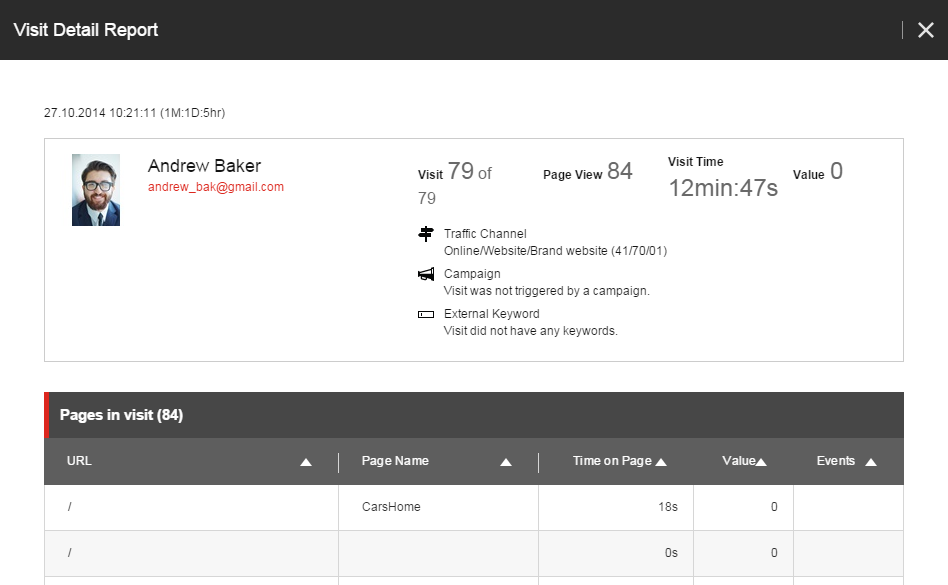Click the Page Name sort arrow
This screenshot has width=948, height=585.
point(507,461)
